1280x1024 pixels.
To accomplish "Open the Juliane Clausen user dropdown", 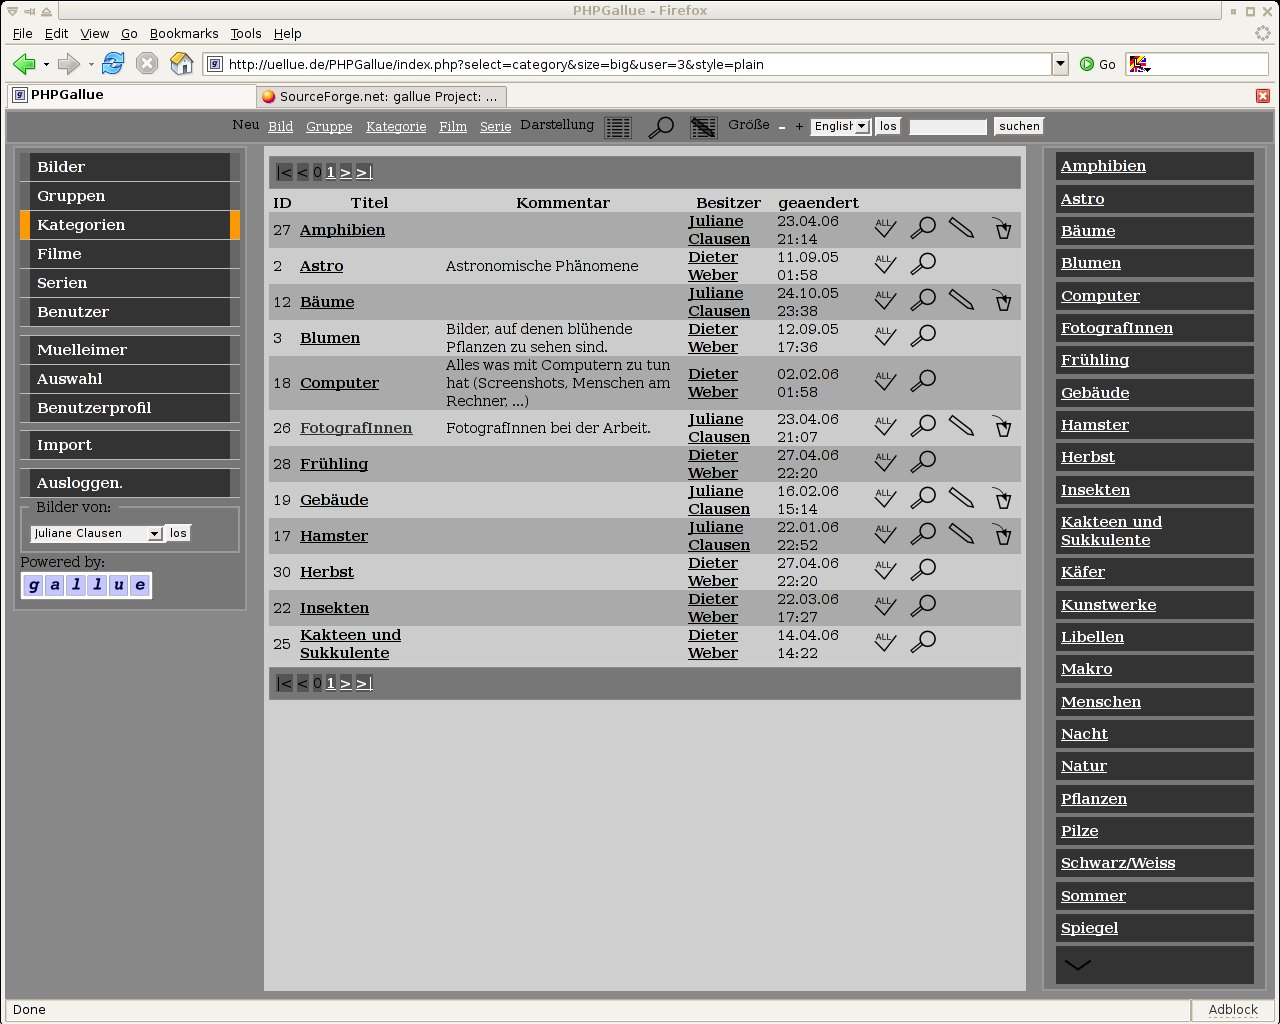I will [96, 533].
